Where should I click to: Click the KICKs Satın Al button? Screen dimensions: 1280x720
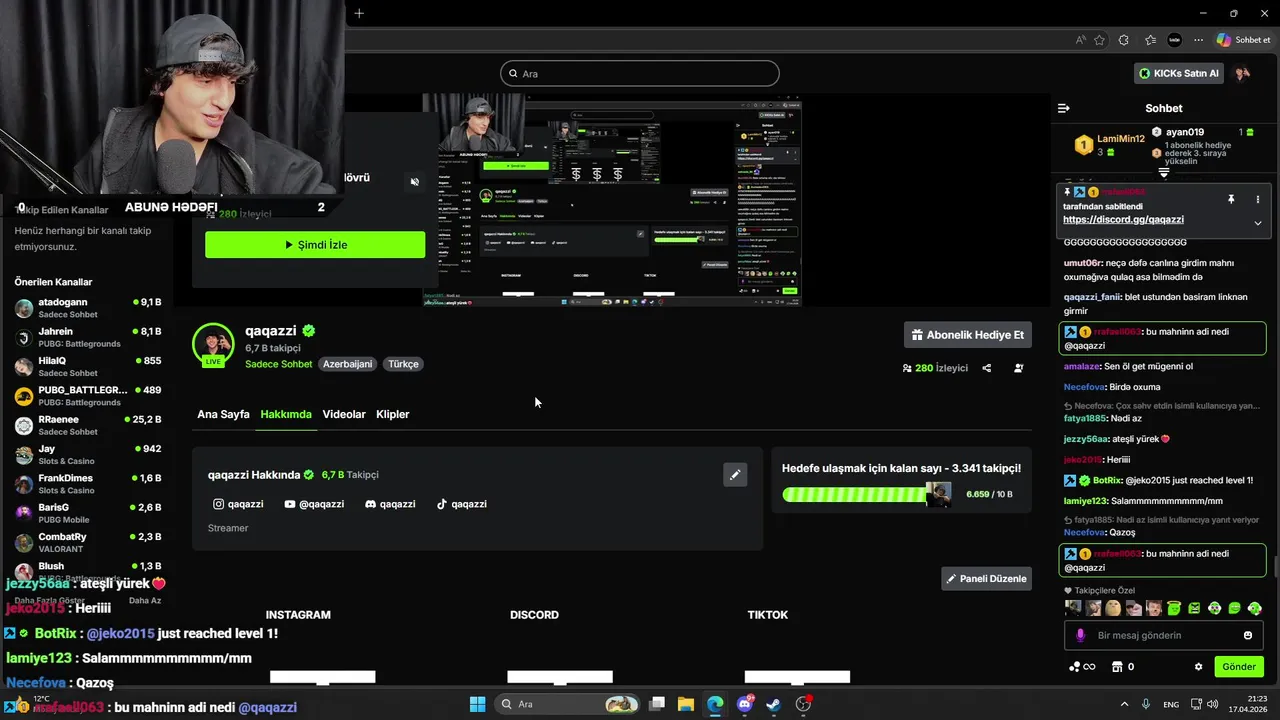(1180, 73)
